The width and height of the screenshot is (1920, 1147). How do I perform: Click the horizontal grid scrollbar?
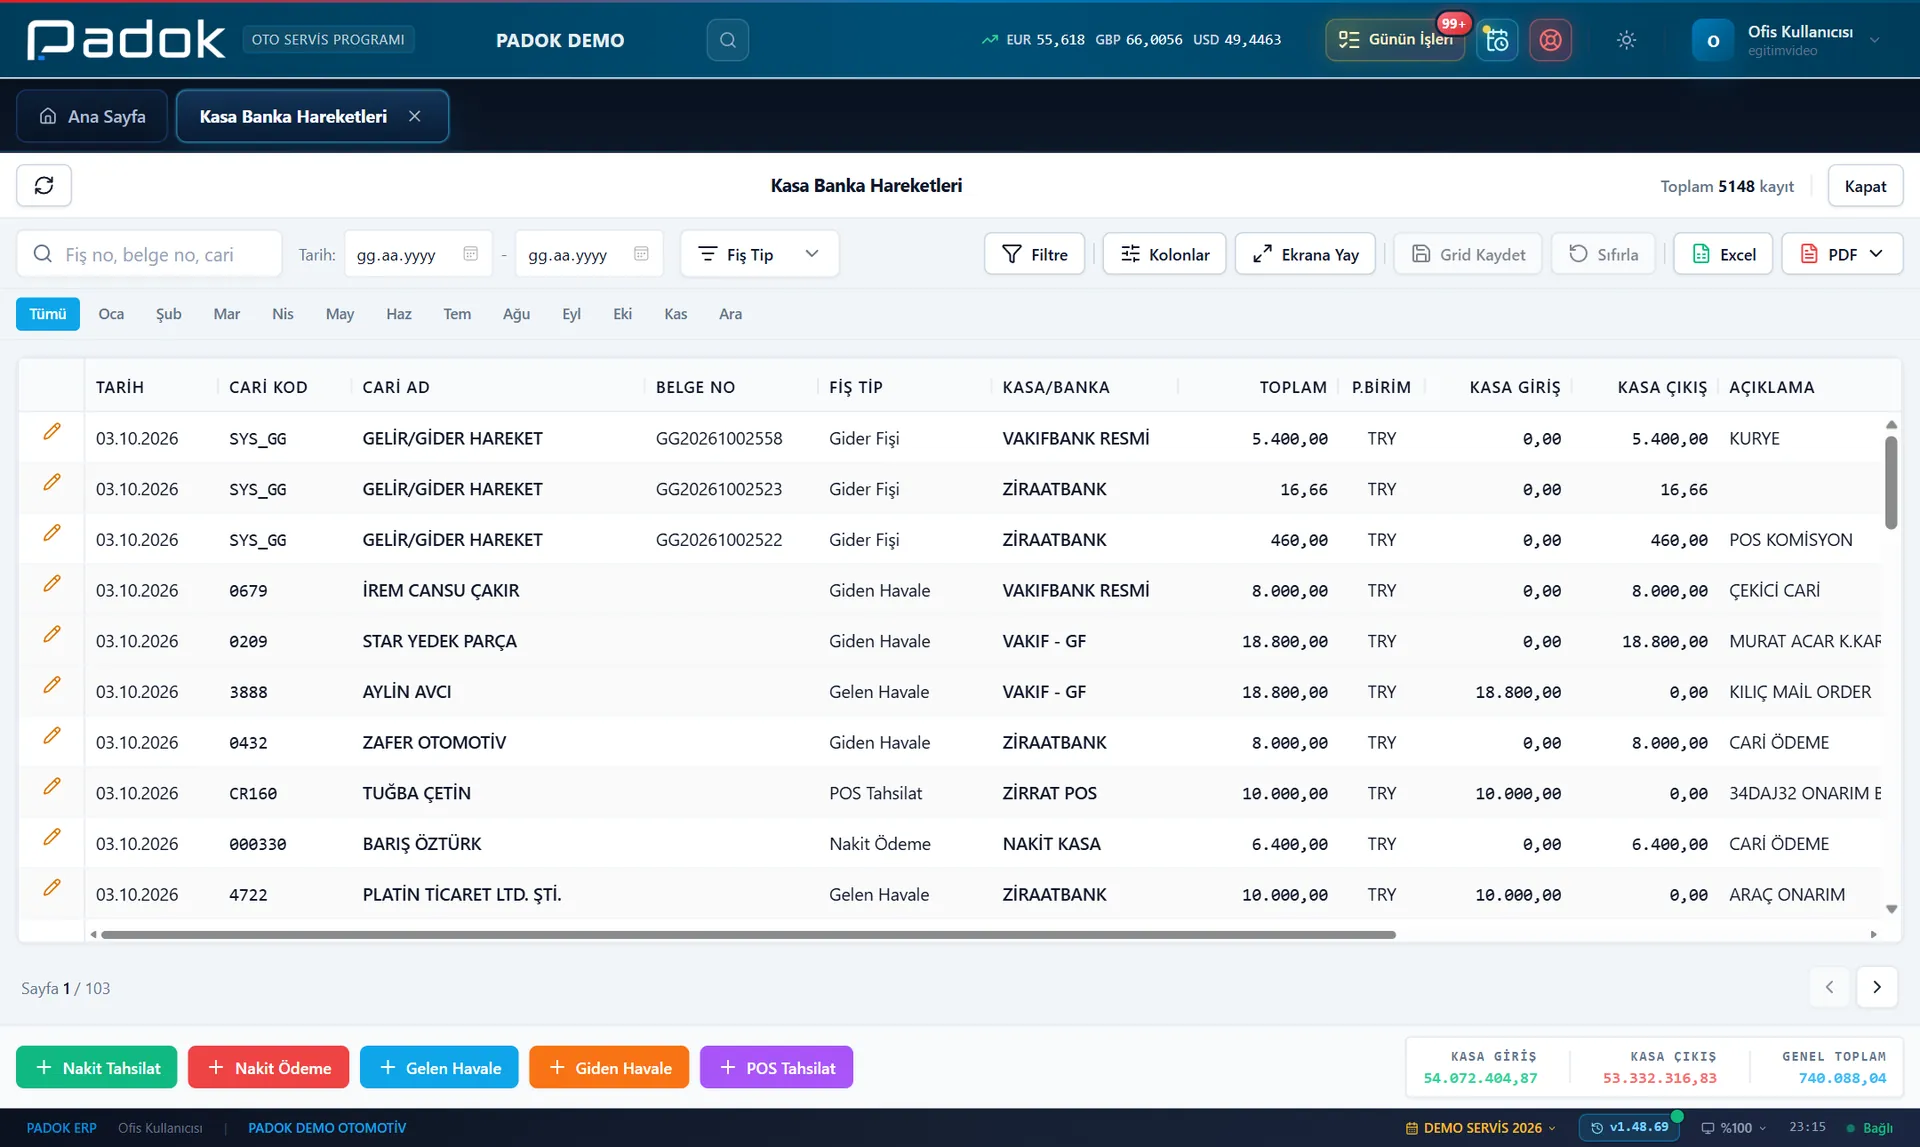coord(748,935)
